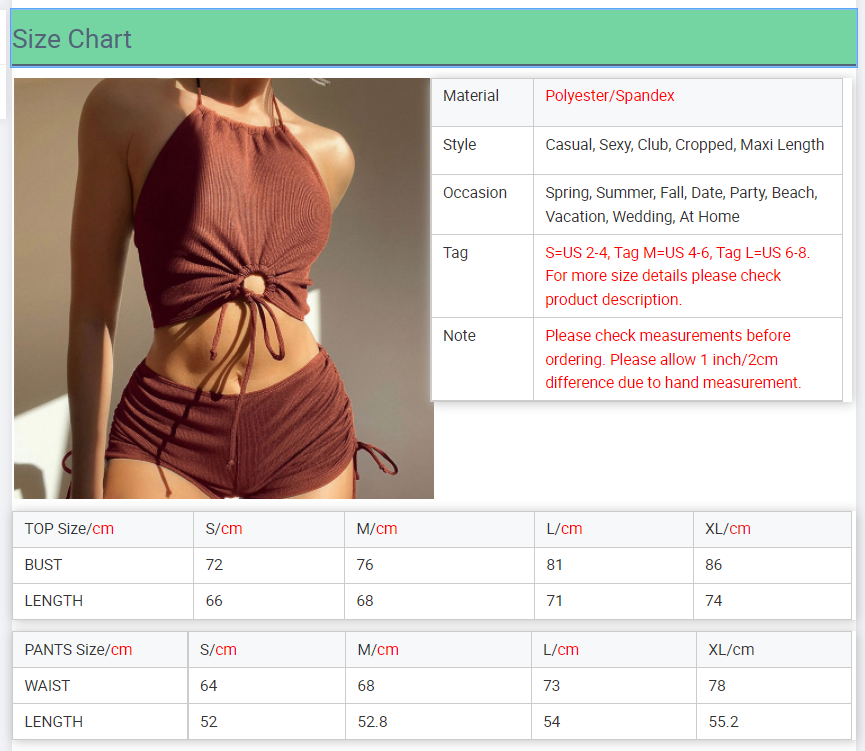Click waist value 73 for size L
Viewport: 865px width, 751px height.
[x=552, y=686]
